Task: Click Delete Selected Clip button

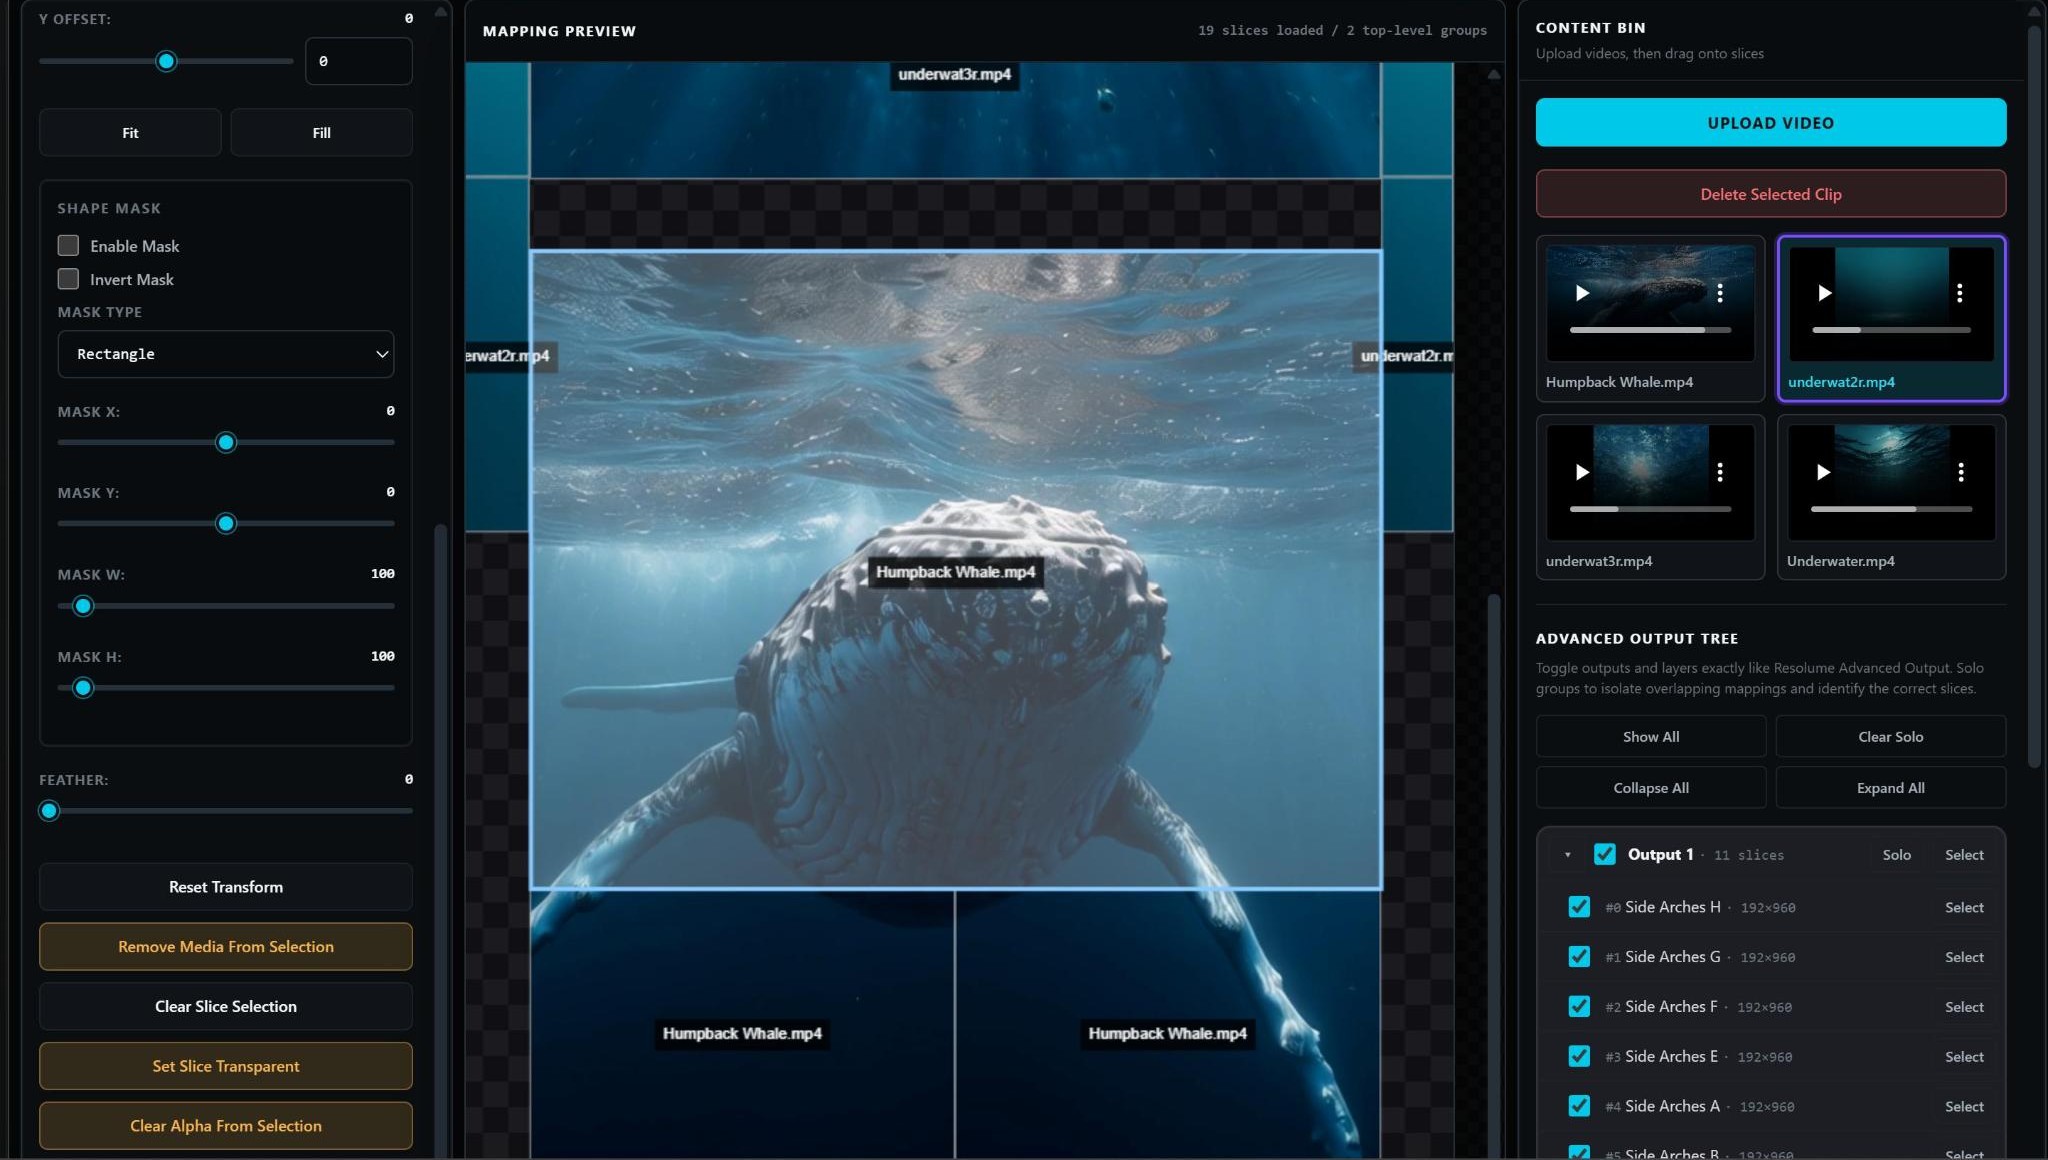Action: click(1771, 194)
